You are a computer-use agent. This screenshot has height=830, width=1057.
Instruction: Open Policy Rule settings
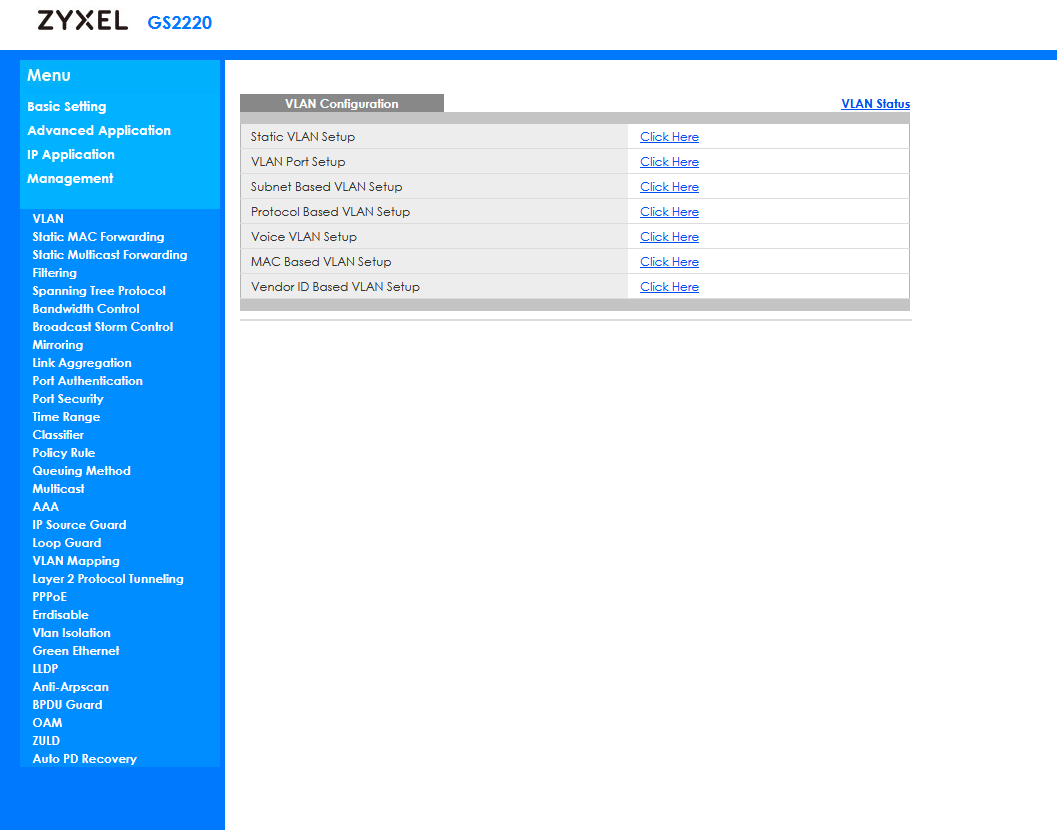63,453
